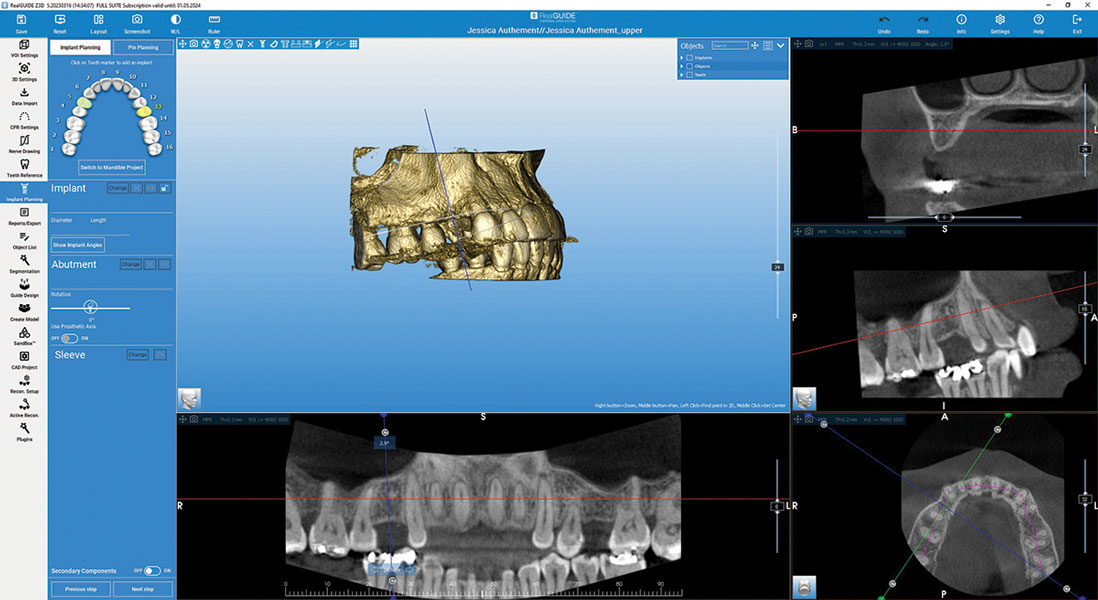Select the Implant Planning tab

click(x=80, y=47)
